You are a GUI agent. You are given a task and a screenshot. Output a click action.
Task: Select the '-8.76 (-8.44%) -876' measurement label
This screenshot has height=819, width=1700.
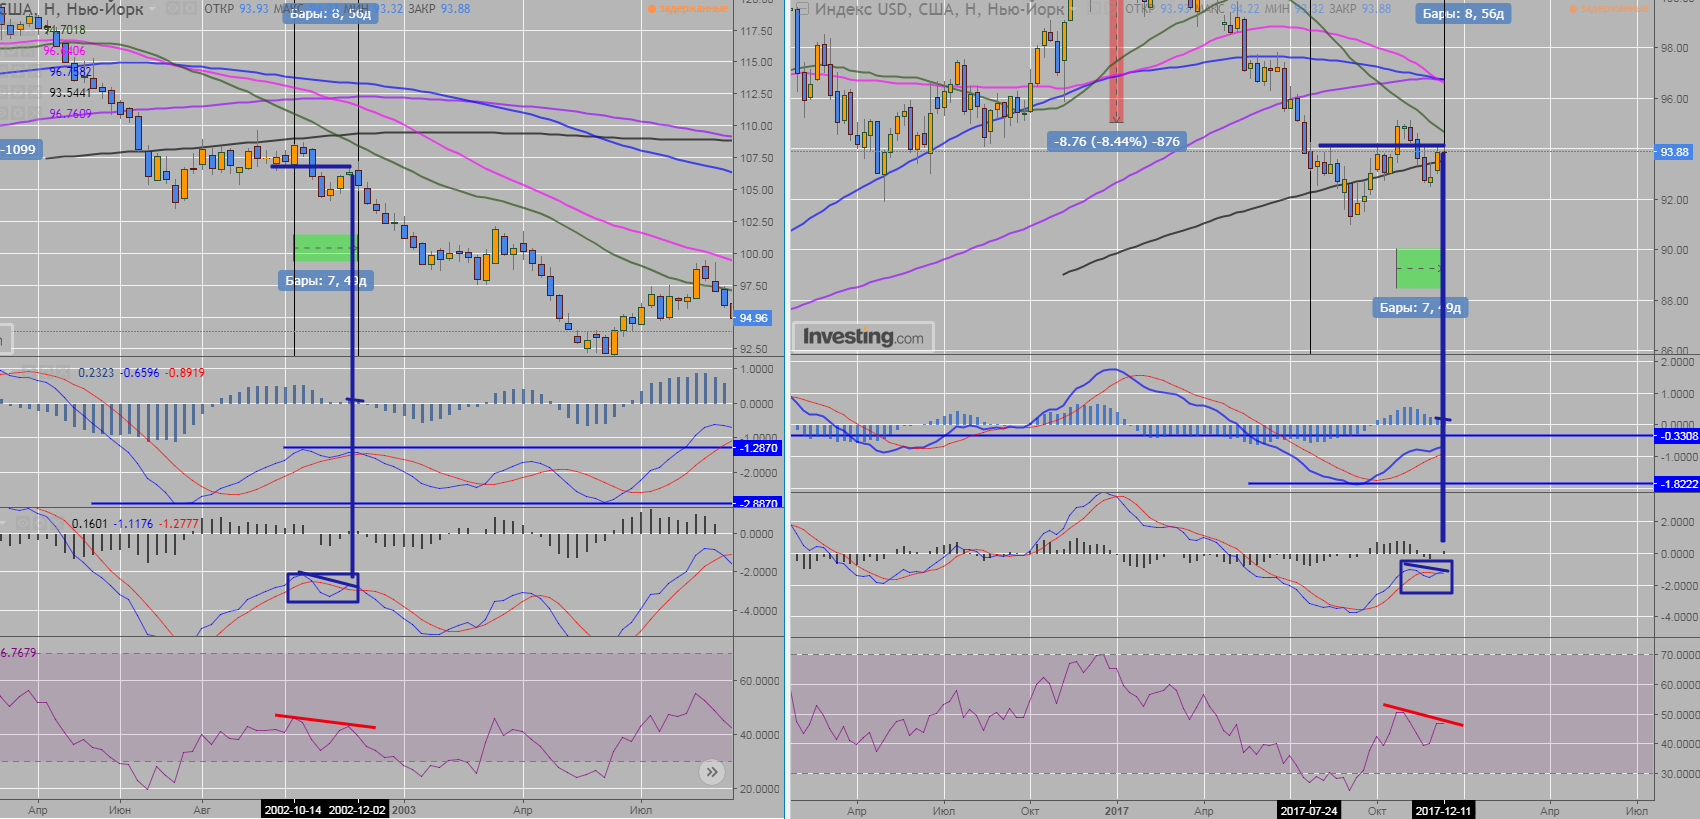[x=1116, y=141]
